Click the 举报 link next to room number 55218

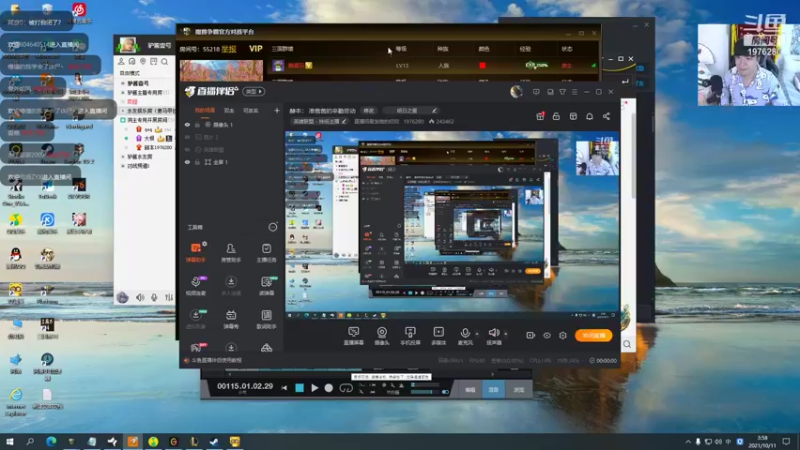(229, 49)
